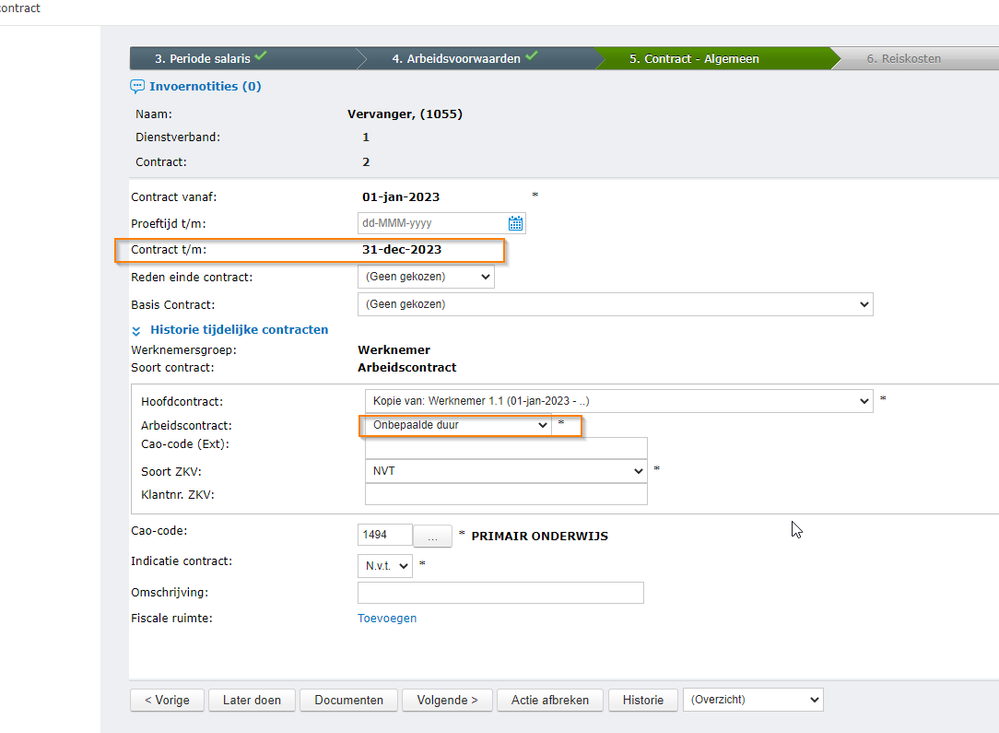Screen dimensions: 999x733
Task: Click the Volgende button
Action: coord(447,700)
